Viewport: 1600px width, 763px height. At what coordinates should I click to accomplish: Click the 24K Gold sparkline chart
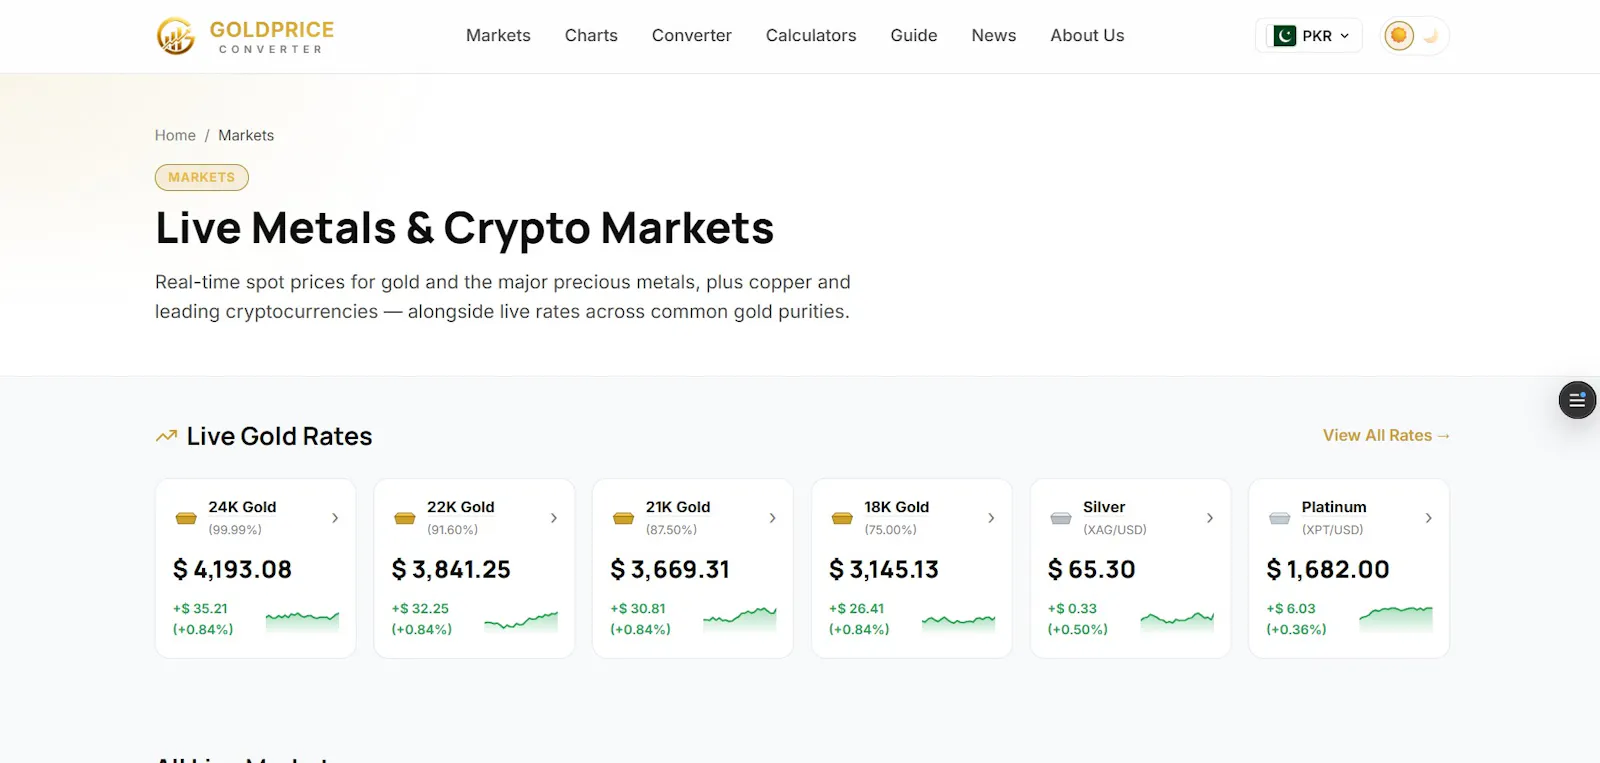pyautogui.click(x=302, y=620)
